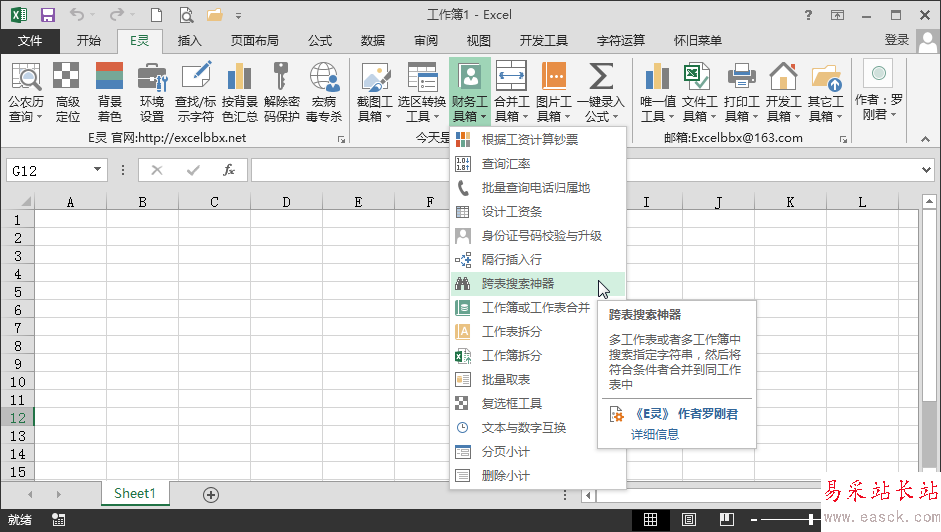
Task: Click the 作者：罗刚君 author button
Action: coord(879,90)
